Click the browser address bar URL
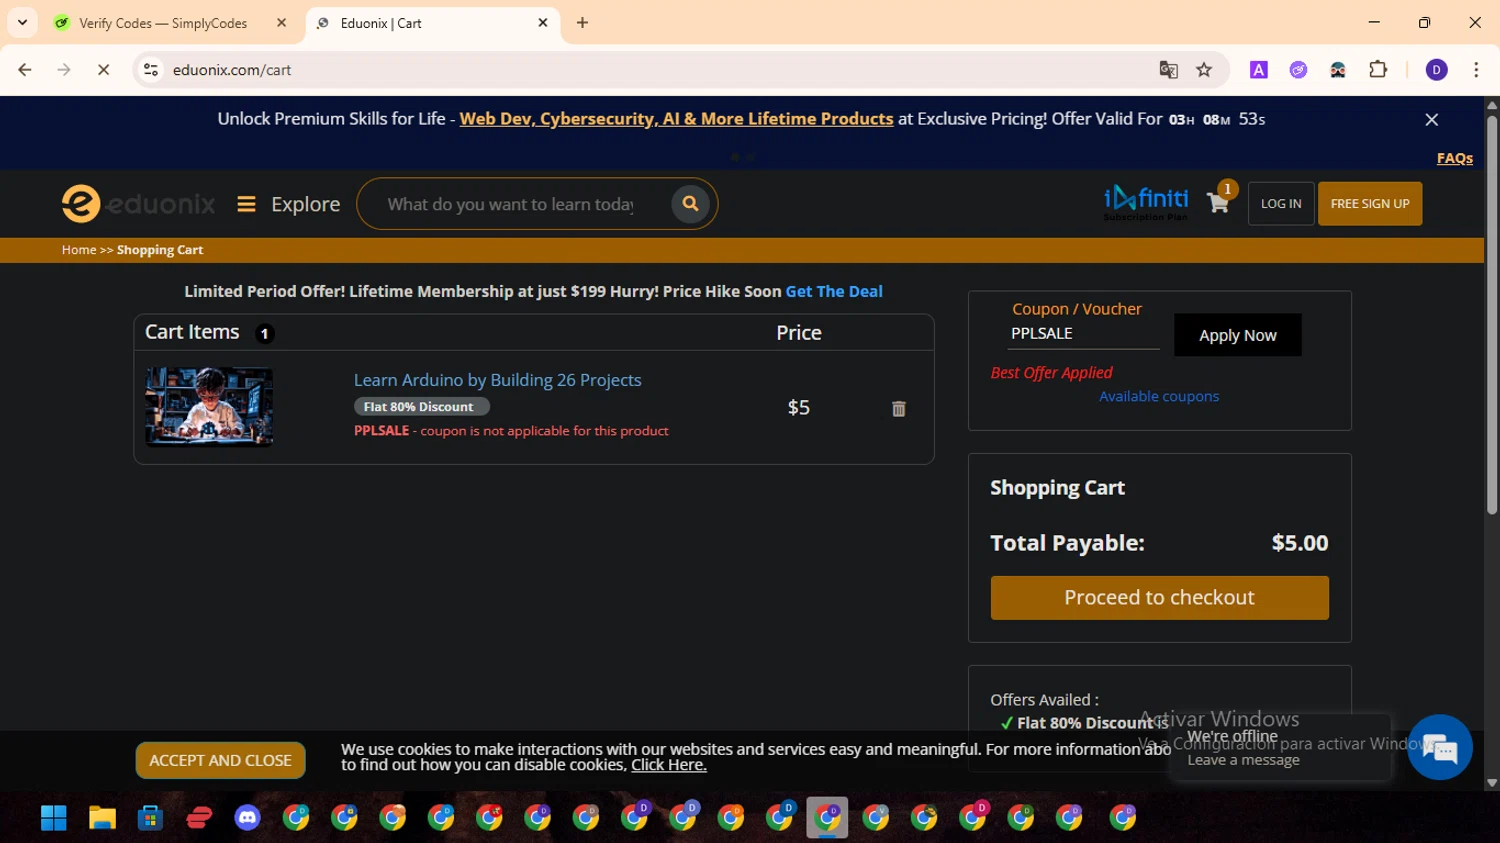1500x843 pixels. coord(232,70)
